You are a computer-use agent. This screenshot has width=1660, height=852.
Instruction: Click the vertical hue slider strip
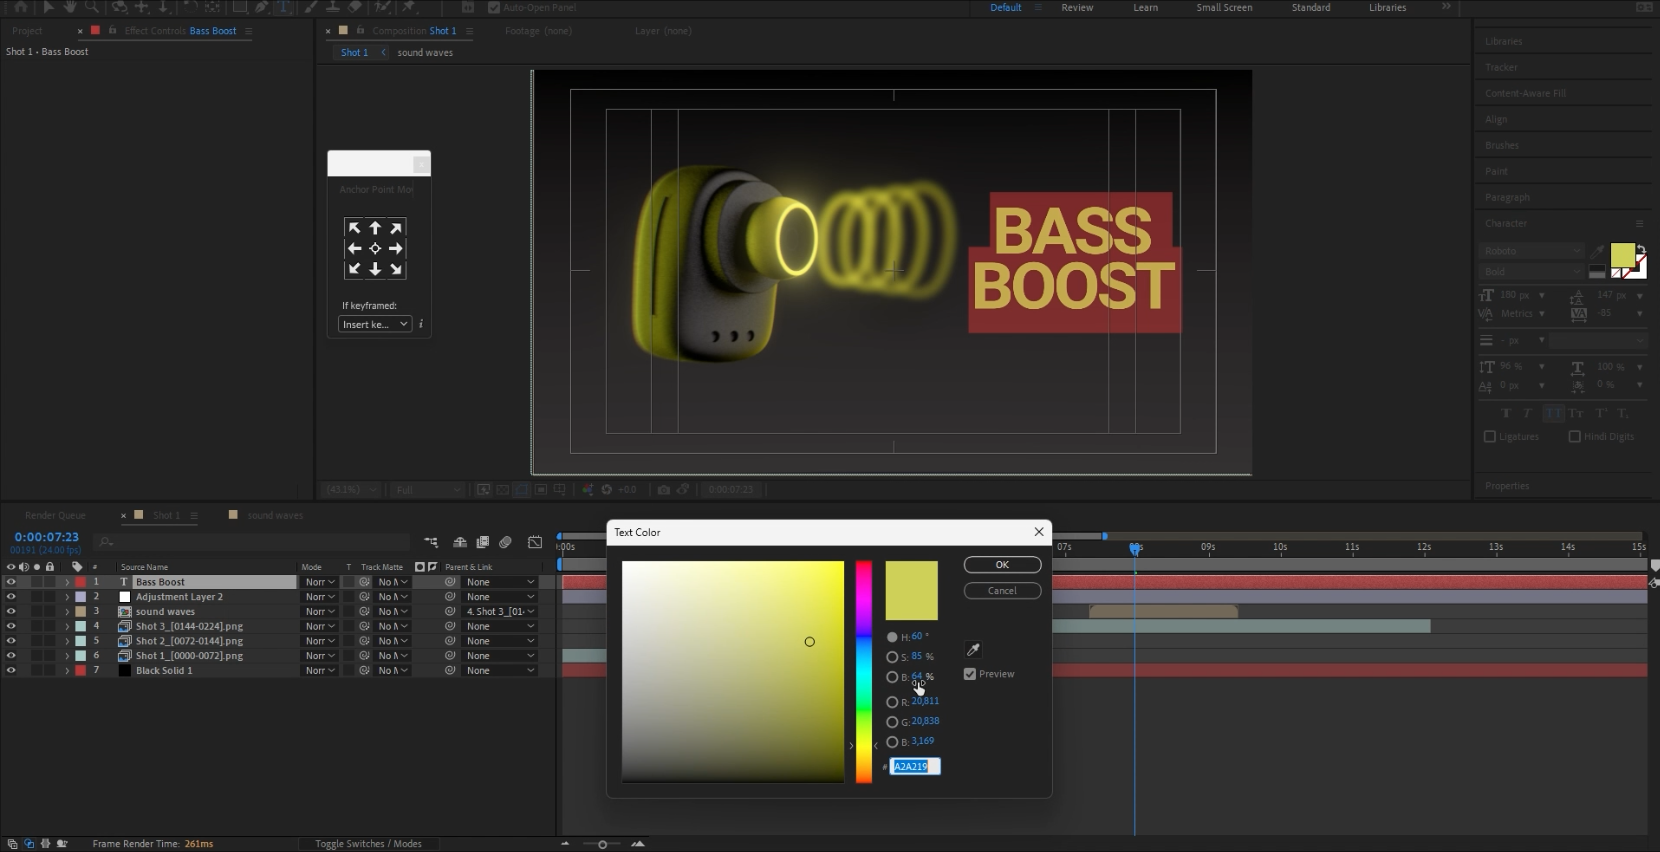point(863,671)
